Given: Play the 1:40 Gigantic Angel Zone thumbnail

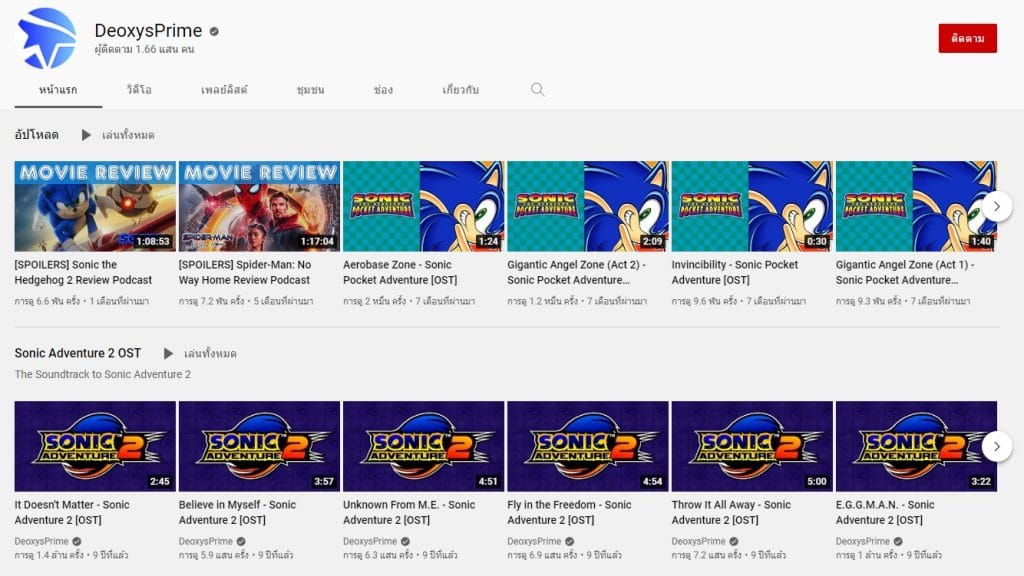Looking at the screenshot, I should click(x=916, y=206).
